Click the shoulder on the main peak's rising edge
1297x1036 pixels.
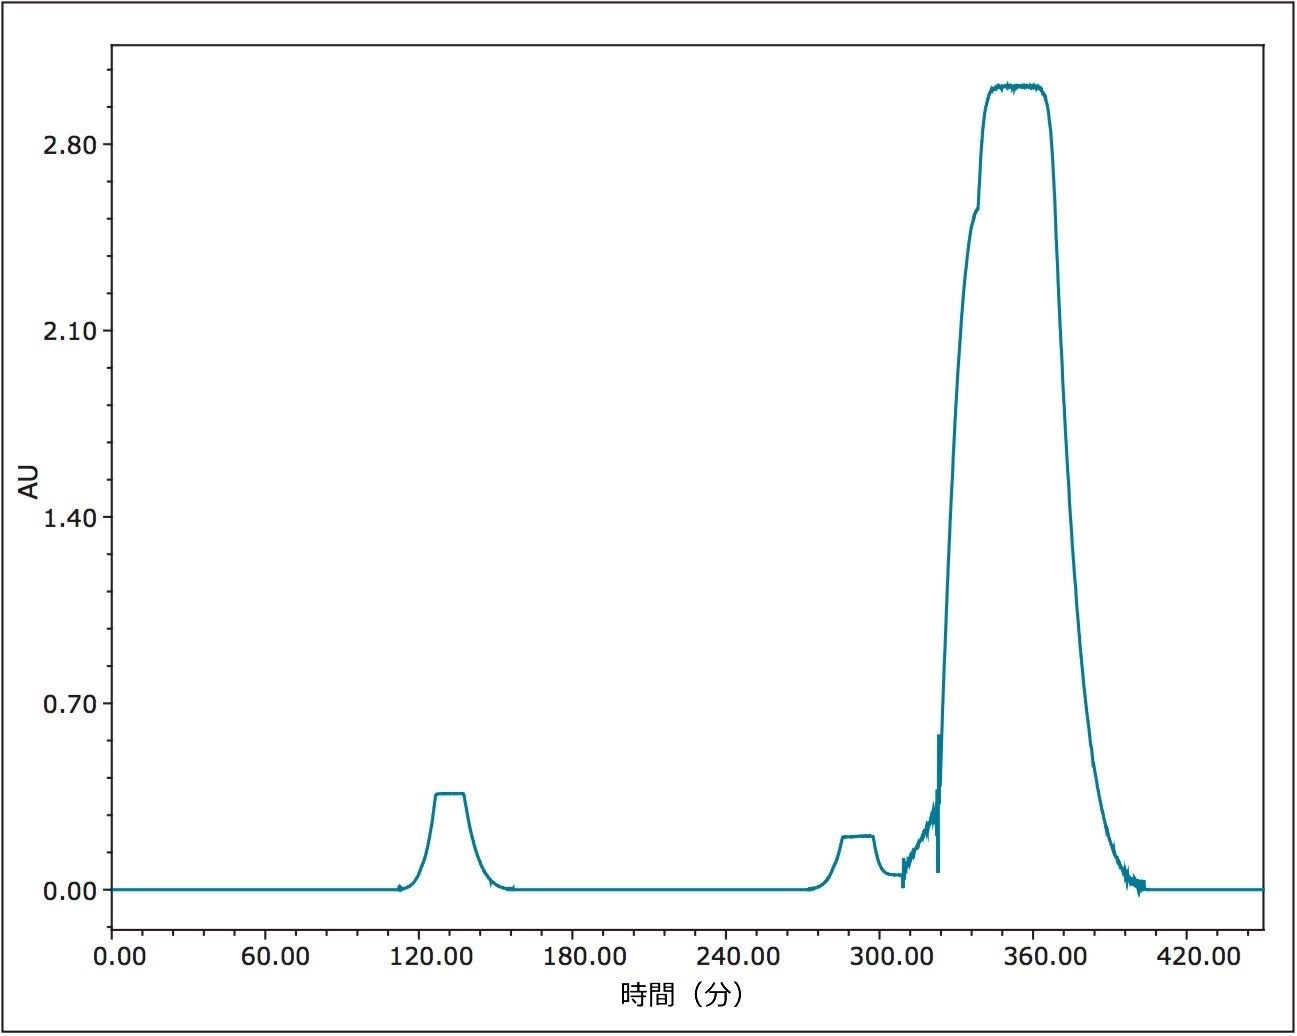pyautogui.click(x=976, y=209)
